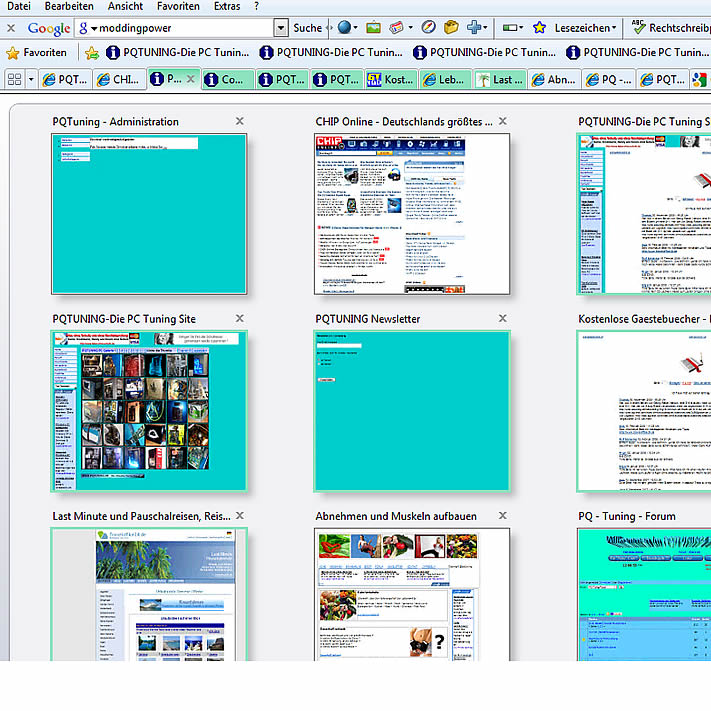Open the Favoriten center button label
This screenshot has width=711, height=711.
(45, 53)
